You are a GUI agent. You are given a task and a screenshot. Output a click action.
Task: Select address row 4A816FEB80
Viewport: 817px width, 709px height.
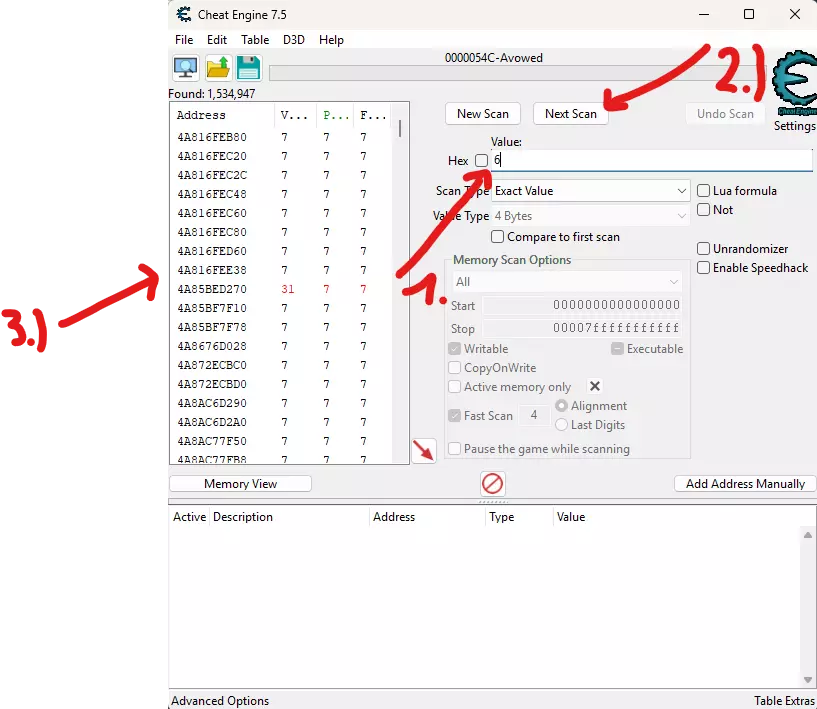tap(280, 137)
